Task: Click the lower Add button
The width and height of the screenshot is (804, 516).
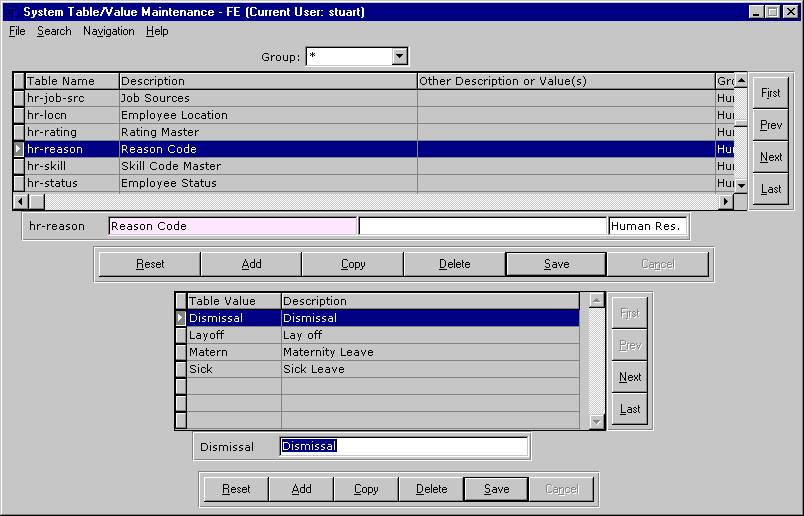Action: [301, 489]
